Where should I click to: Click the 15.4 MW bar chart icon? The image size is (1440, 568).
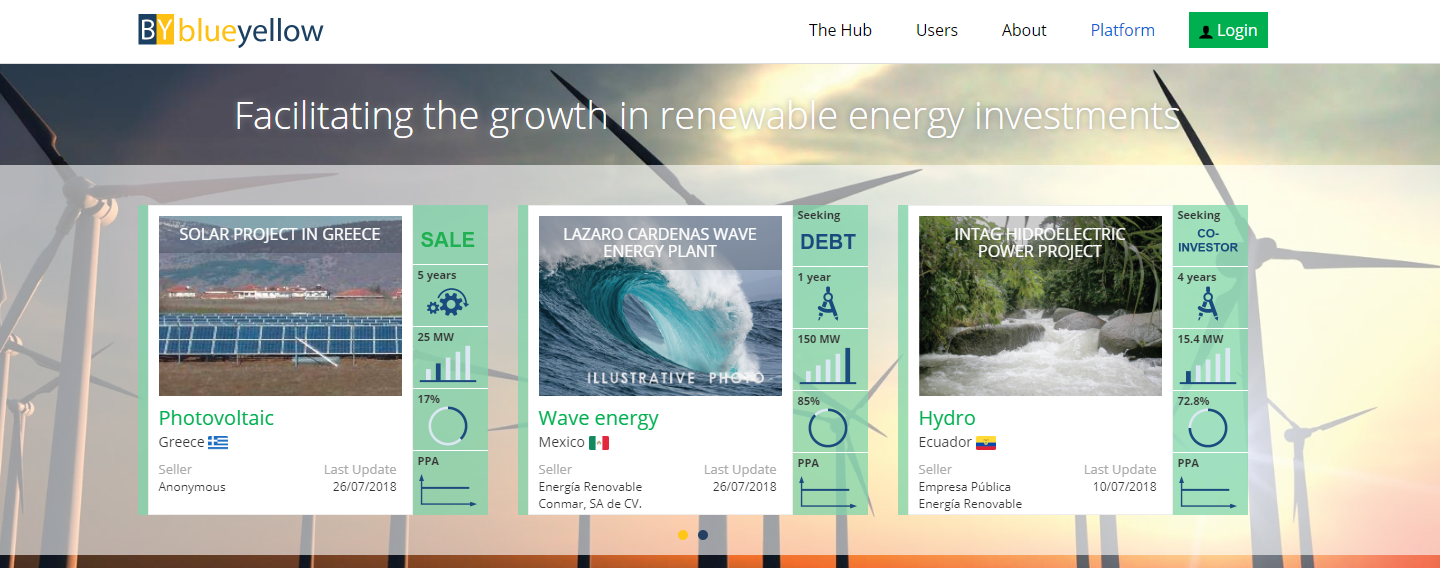click(1207, 365)
